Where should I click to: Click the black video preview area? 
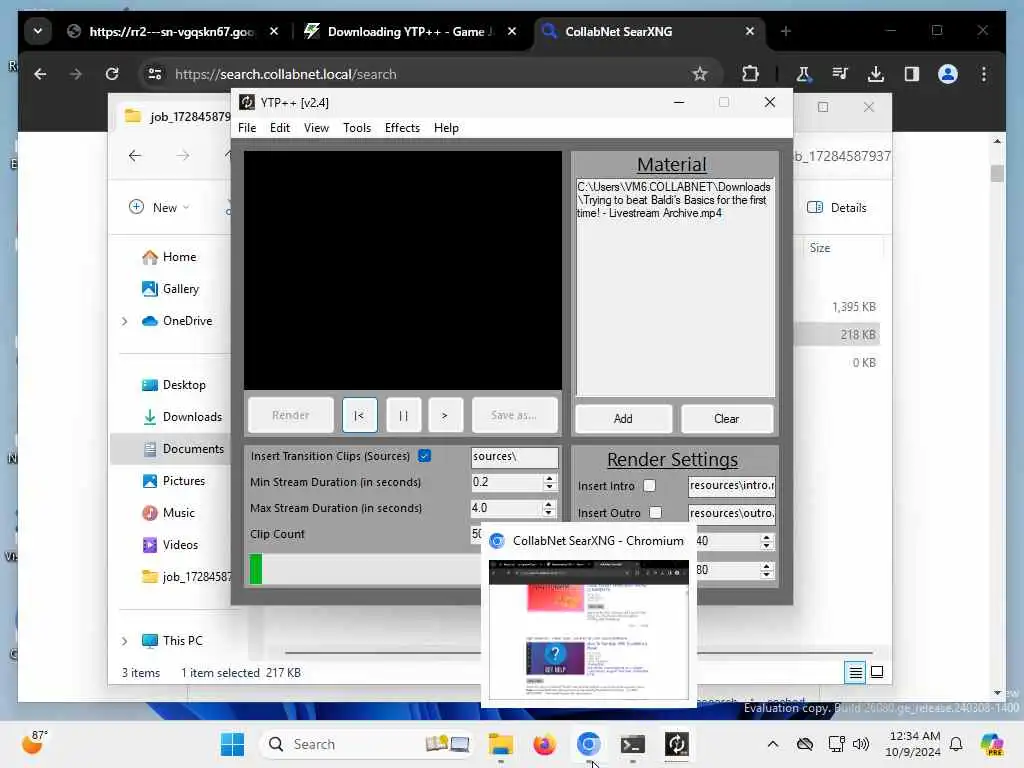pyautogui.click(x=403, y=270)
